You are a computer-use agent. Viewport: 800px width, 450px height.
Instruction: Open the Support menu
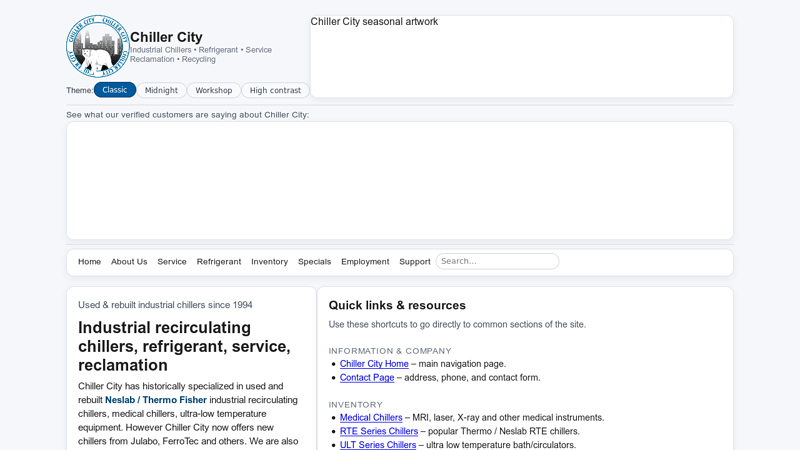pyautogui.click(x=415, y=262)
